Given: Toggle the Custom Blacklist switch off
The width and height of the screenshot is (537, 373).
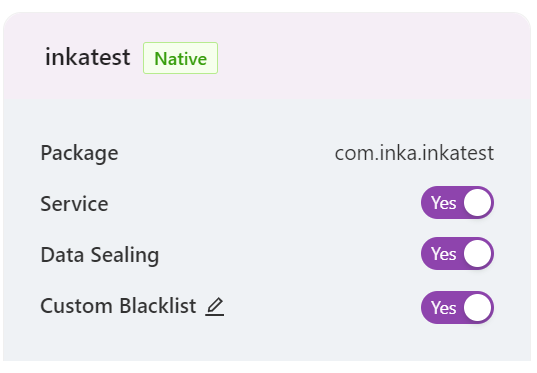Looking at the screenshot, I should [457, 308].
